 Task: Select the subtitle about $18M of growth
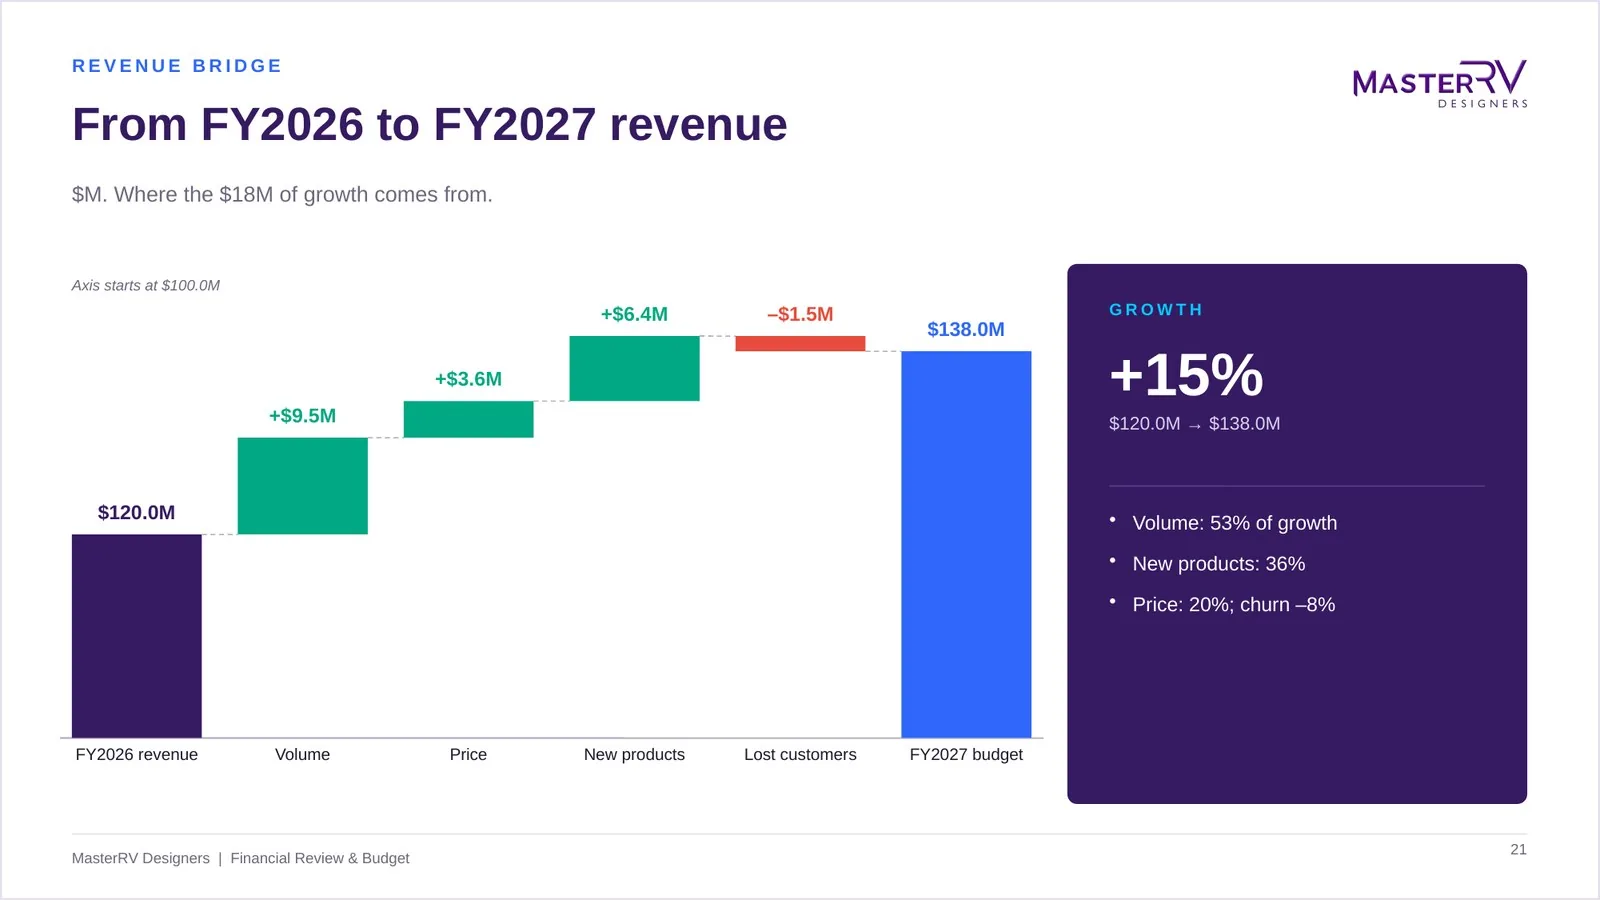coord(282,194)
